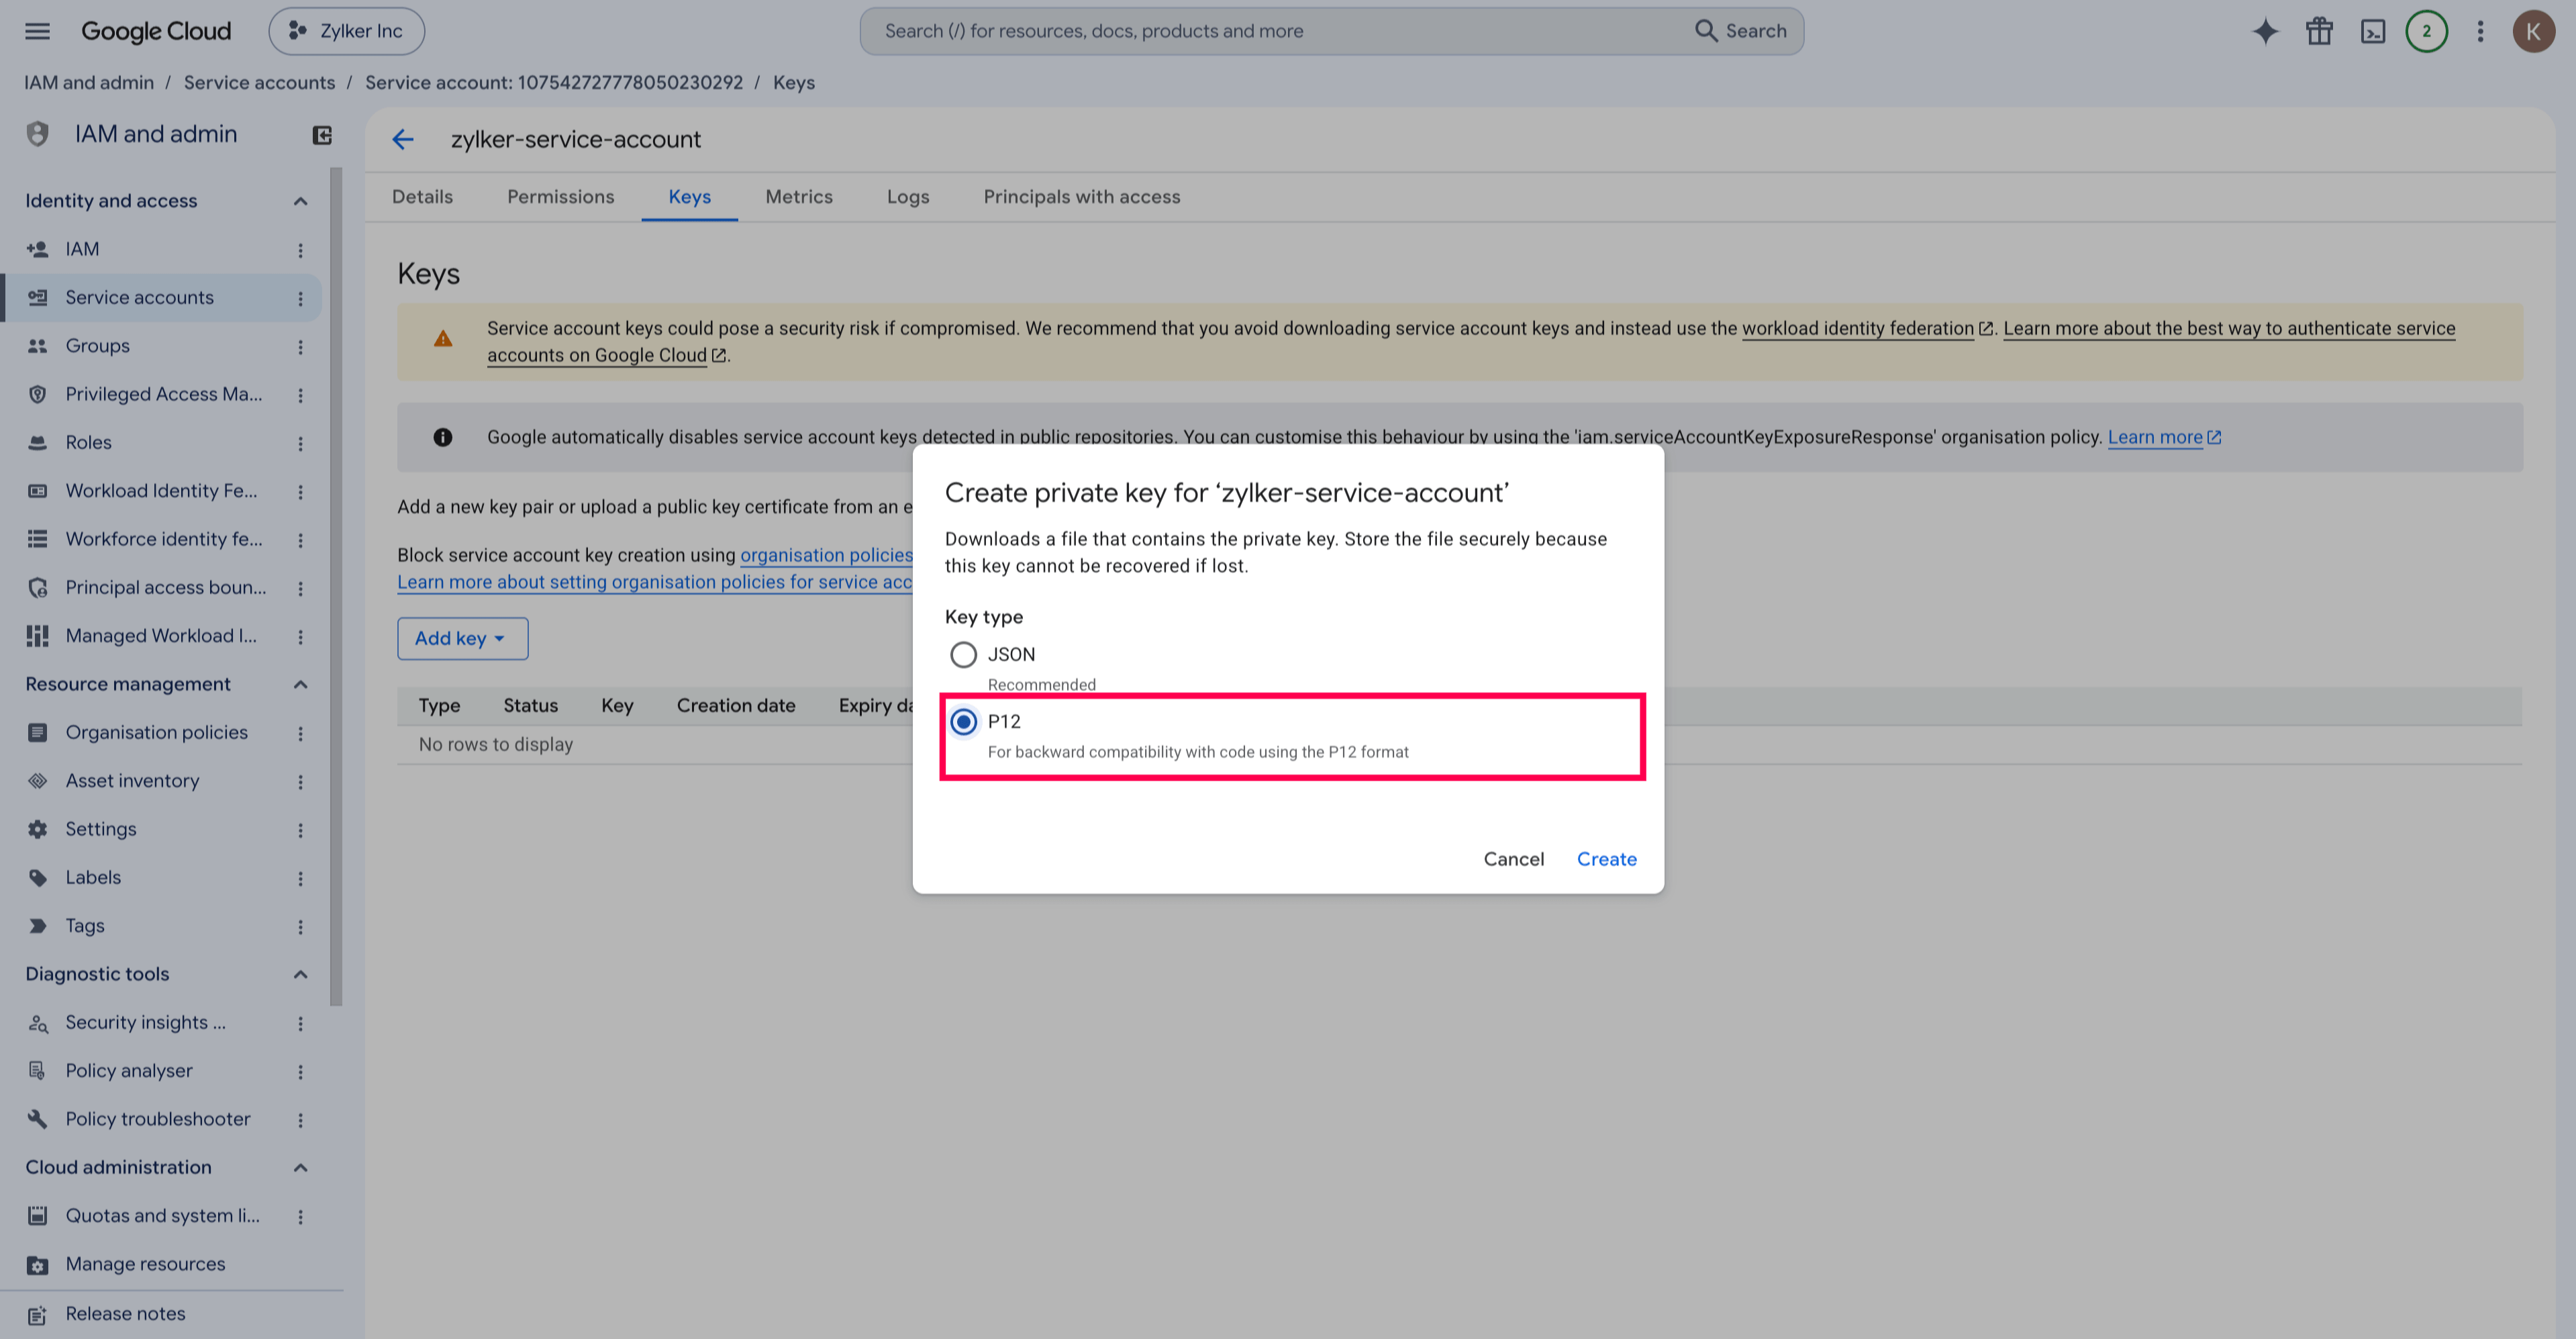Open the Logs tab

(908, 197)
